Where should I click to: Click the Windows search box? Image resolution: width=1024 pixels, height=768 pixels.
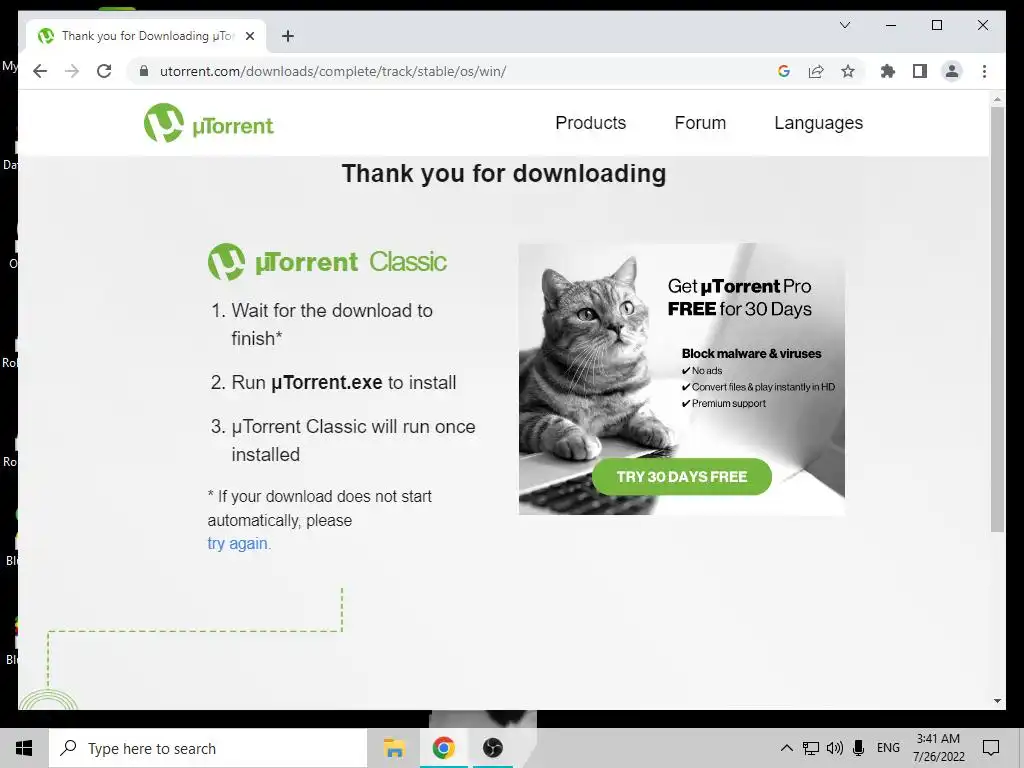(208, 748)
